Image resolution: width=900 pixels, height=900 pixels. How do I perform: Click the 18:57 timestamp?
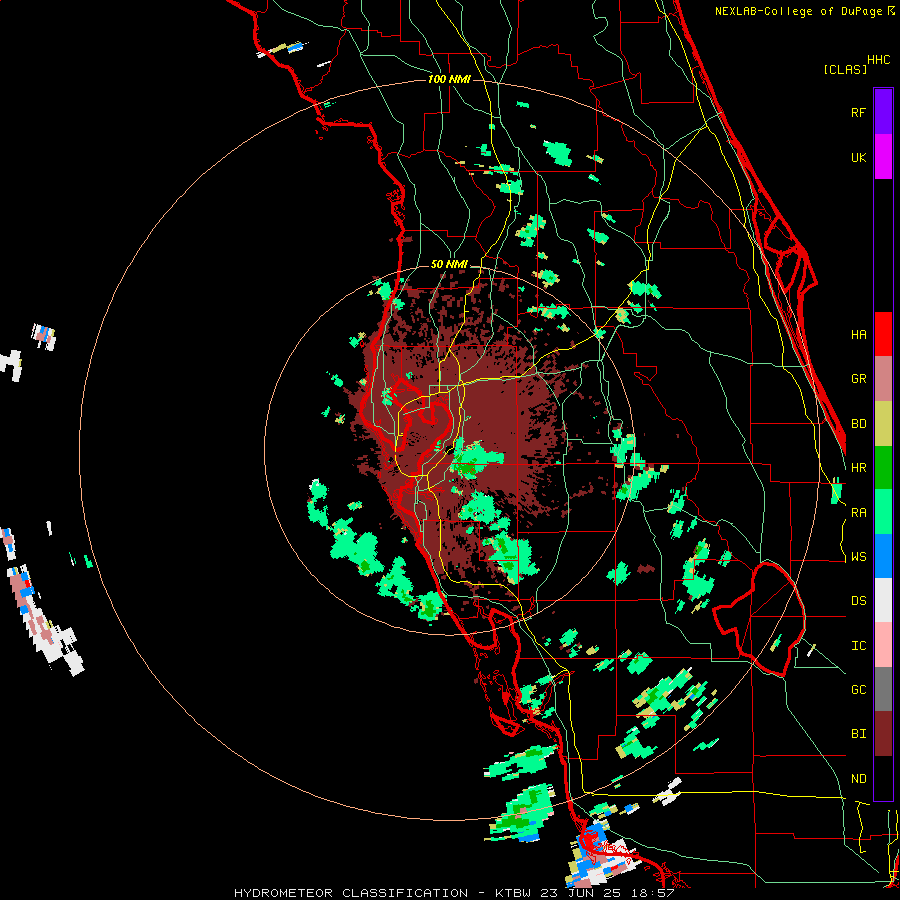click(655, 893)
